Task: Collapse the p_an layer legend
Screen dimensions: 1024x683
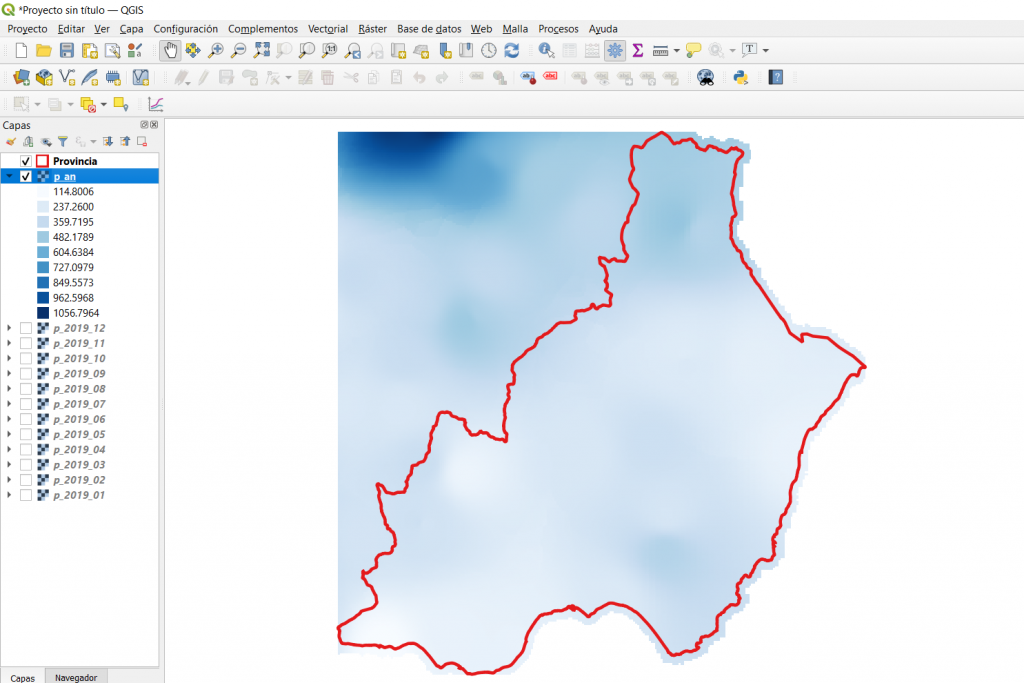Action: [x=10, y=176]
